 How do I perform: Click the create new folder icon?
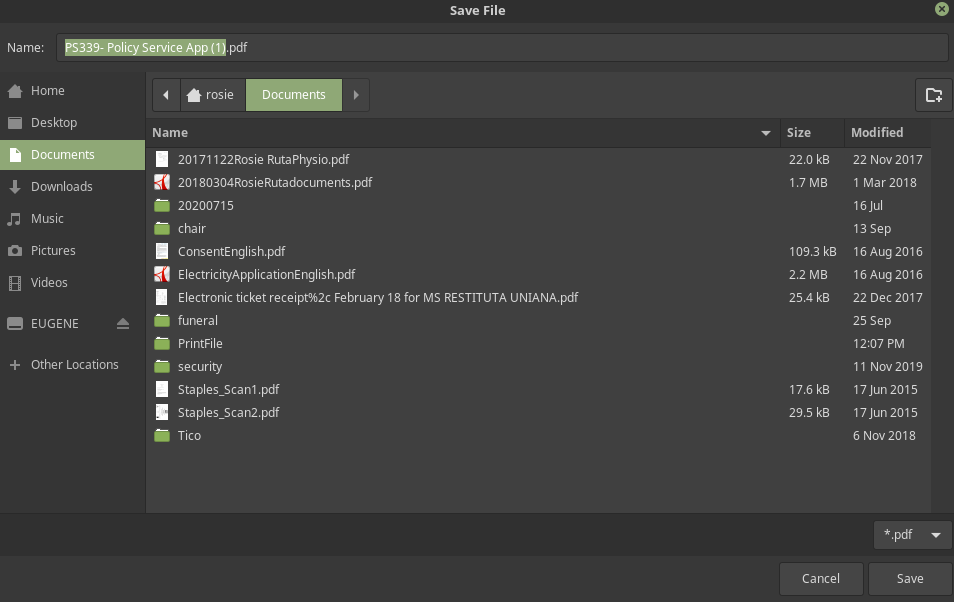click(933, 95)
